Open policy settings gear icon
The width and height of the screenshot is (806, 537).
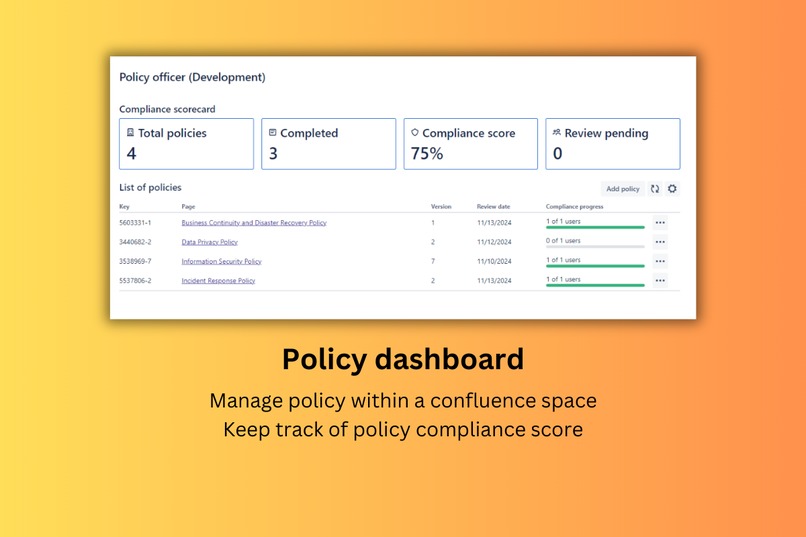click(x=672, y=189)
